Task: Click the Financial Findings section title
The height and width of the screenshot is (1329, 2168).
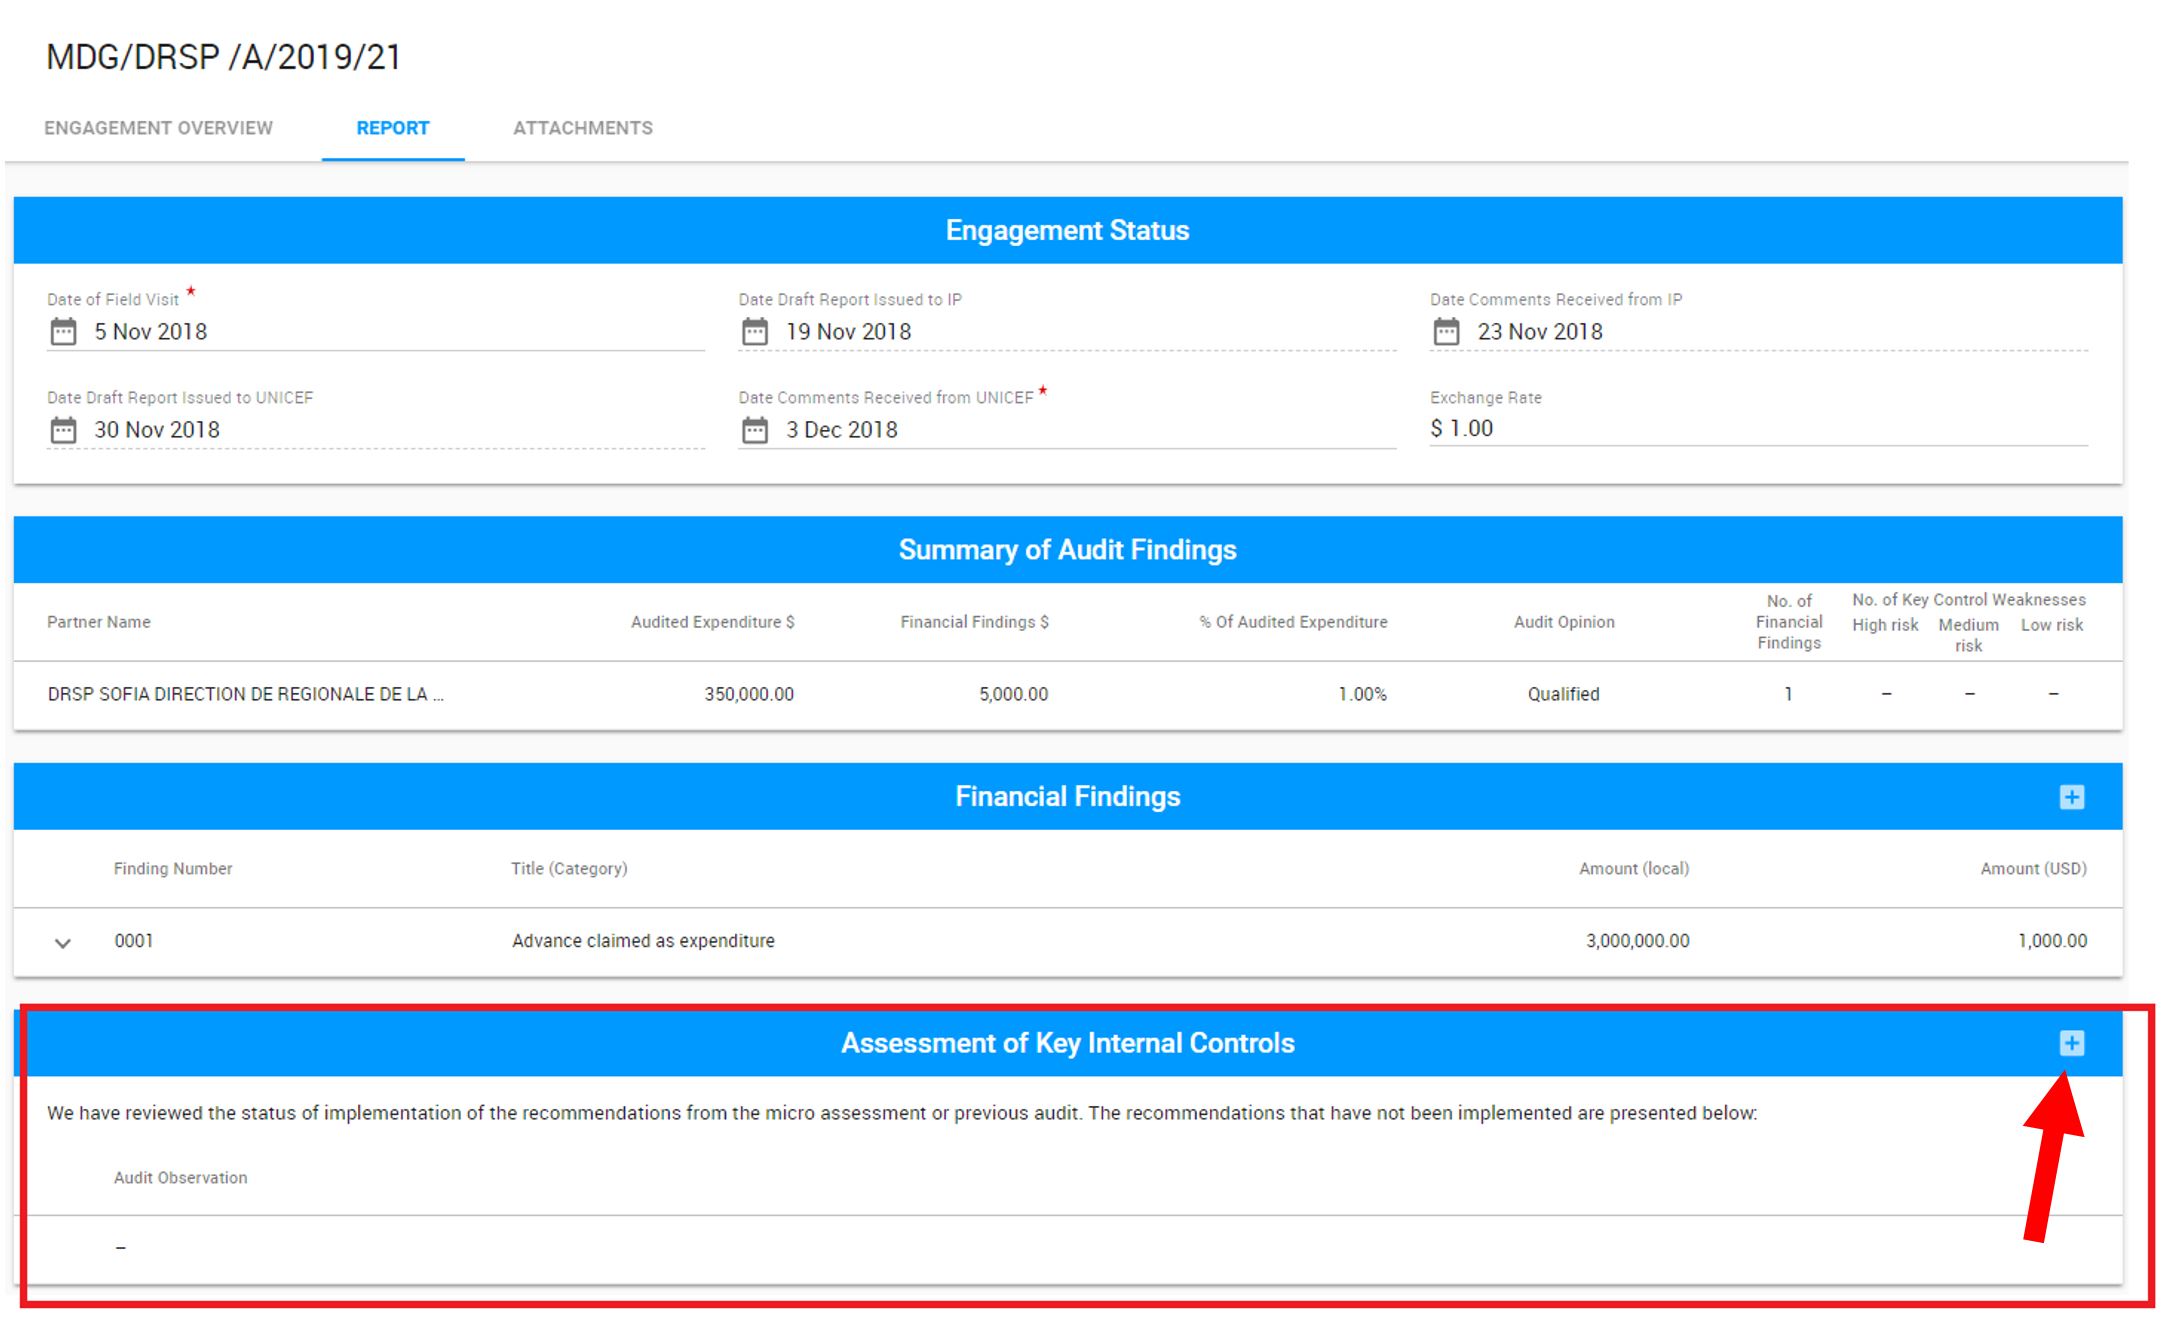Action: [1068, 797]
